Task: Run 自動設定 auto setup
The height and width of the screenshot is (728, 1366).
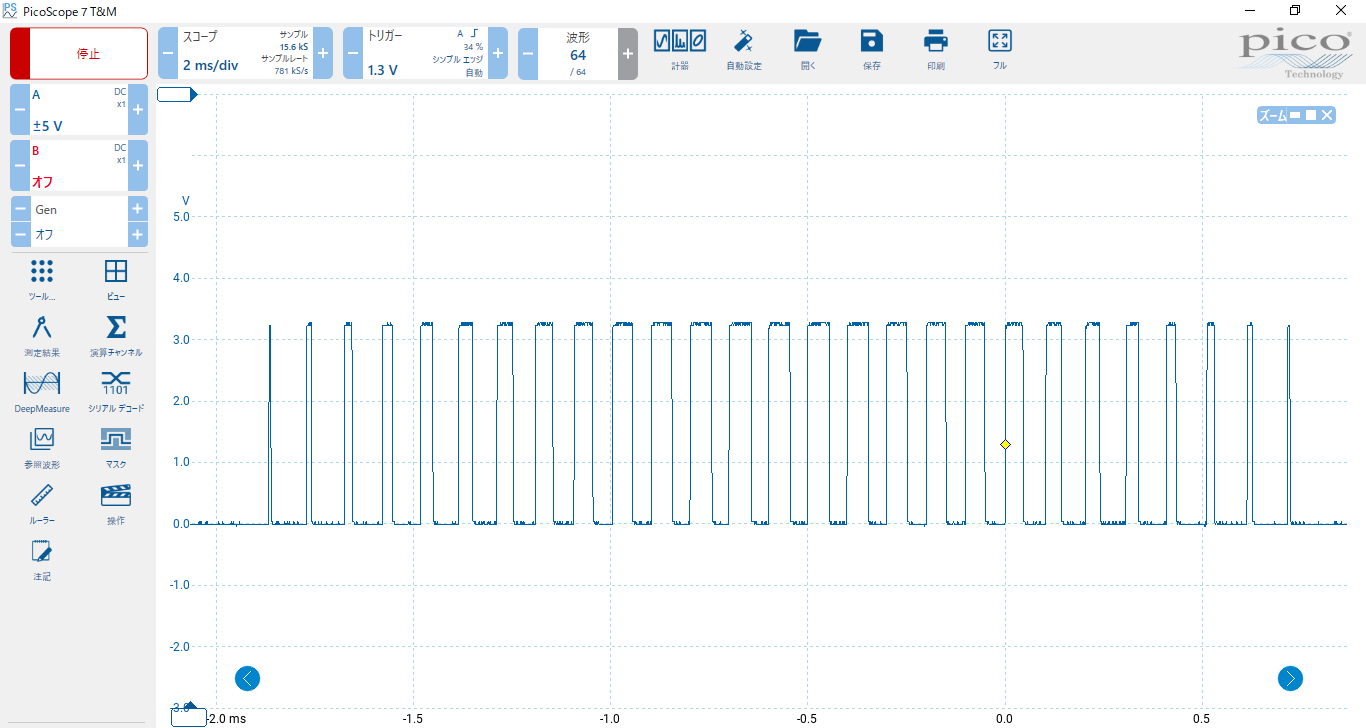Action: pyautogui.click(x=744, y=50)
